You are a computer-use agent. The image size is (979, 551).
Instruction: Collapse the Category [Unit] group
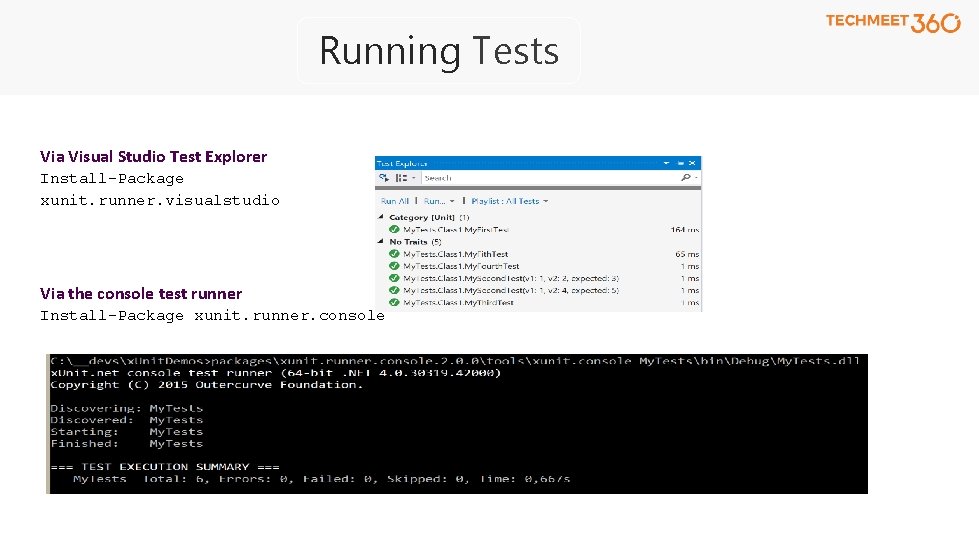pyautogui.click(x=381, y=217)
